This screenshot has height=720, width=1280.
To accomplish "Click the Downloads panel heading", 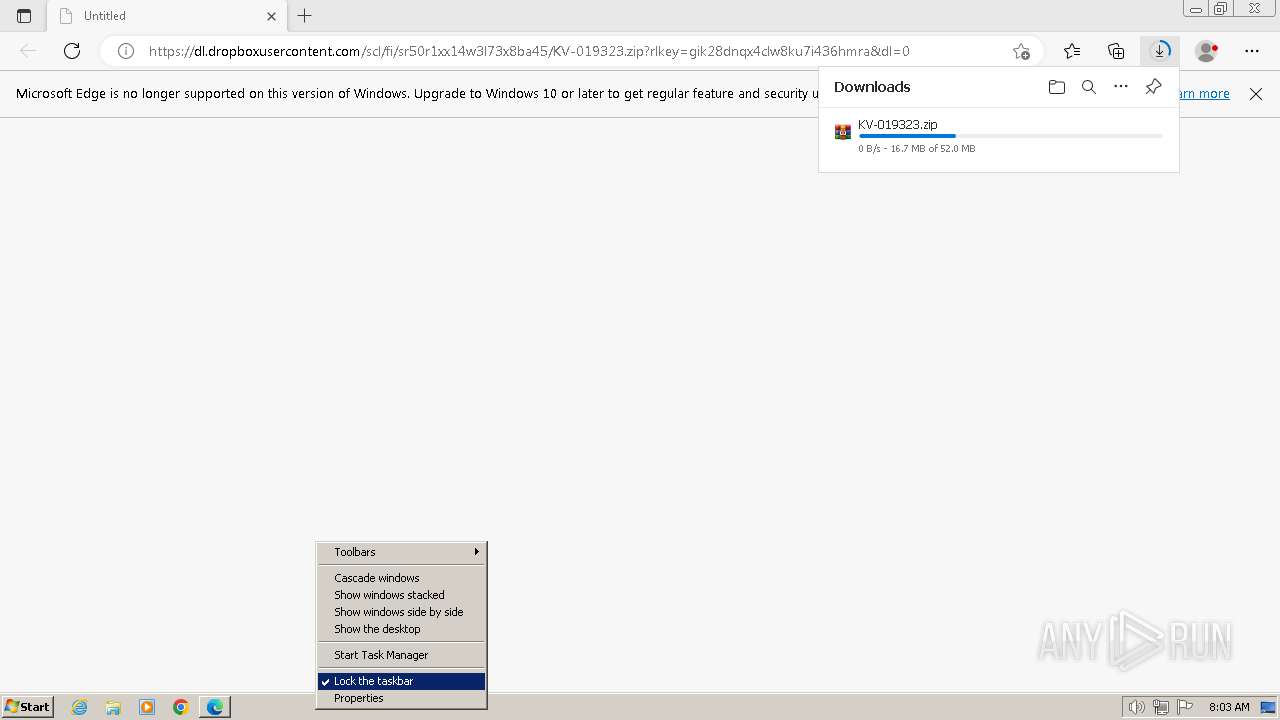I will point(872,87).
